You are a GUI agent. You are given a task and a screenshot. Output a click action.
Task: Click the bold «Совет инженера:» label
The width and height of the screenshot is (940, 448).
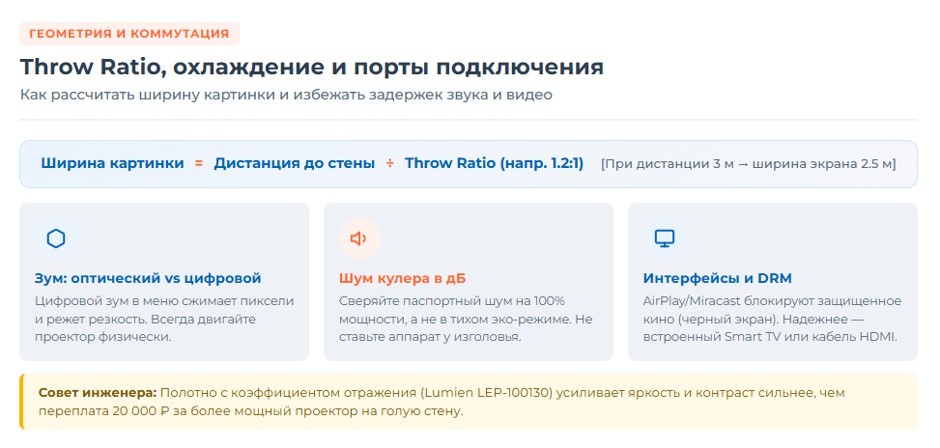tap(98, 393)
